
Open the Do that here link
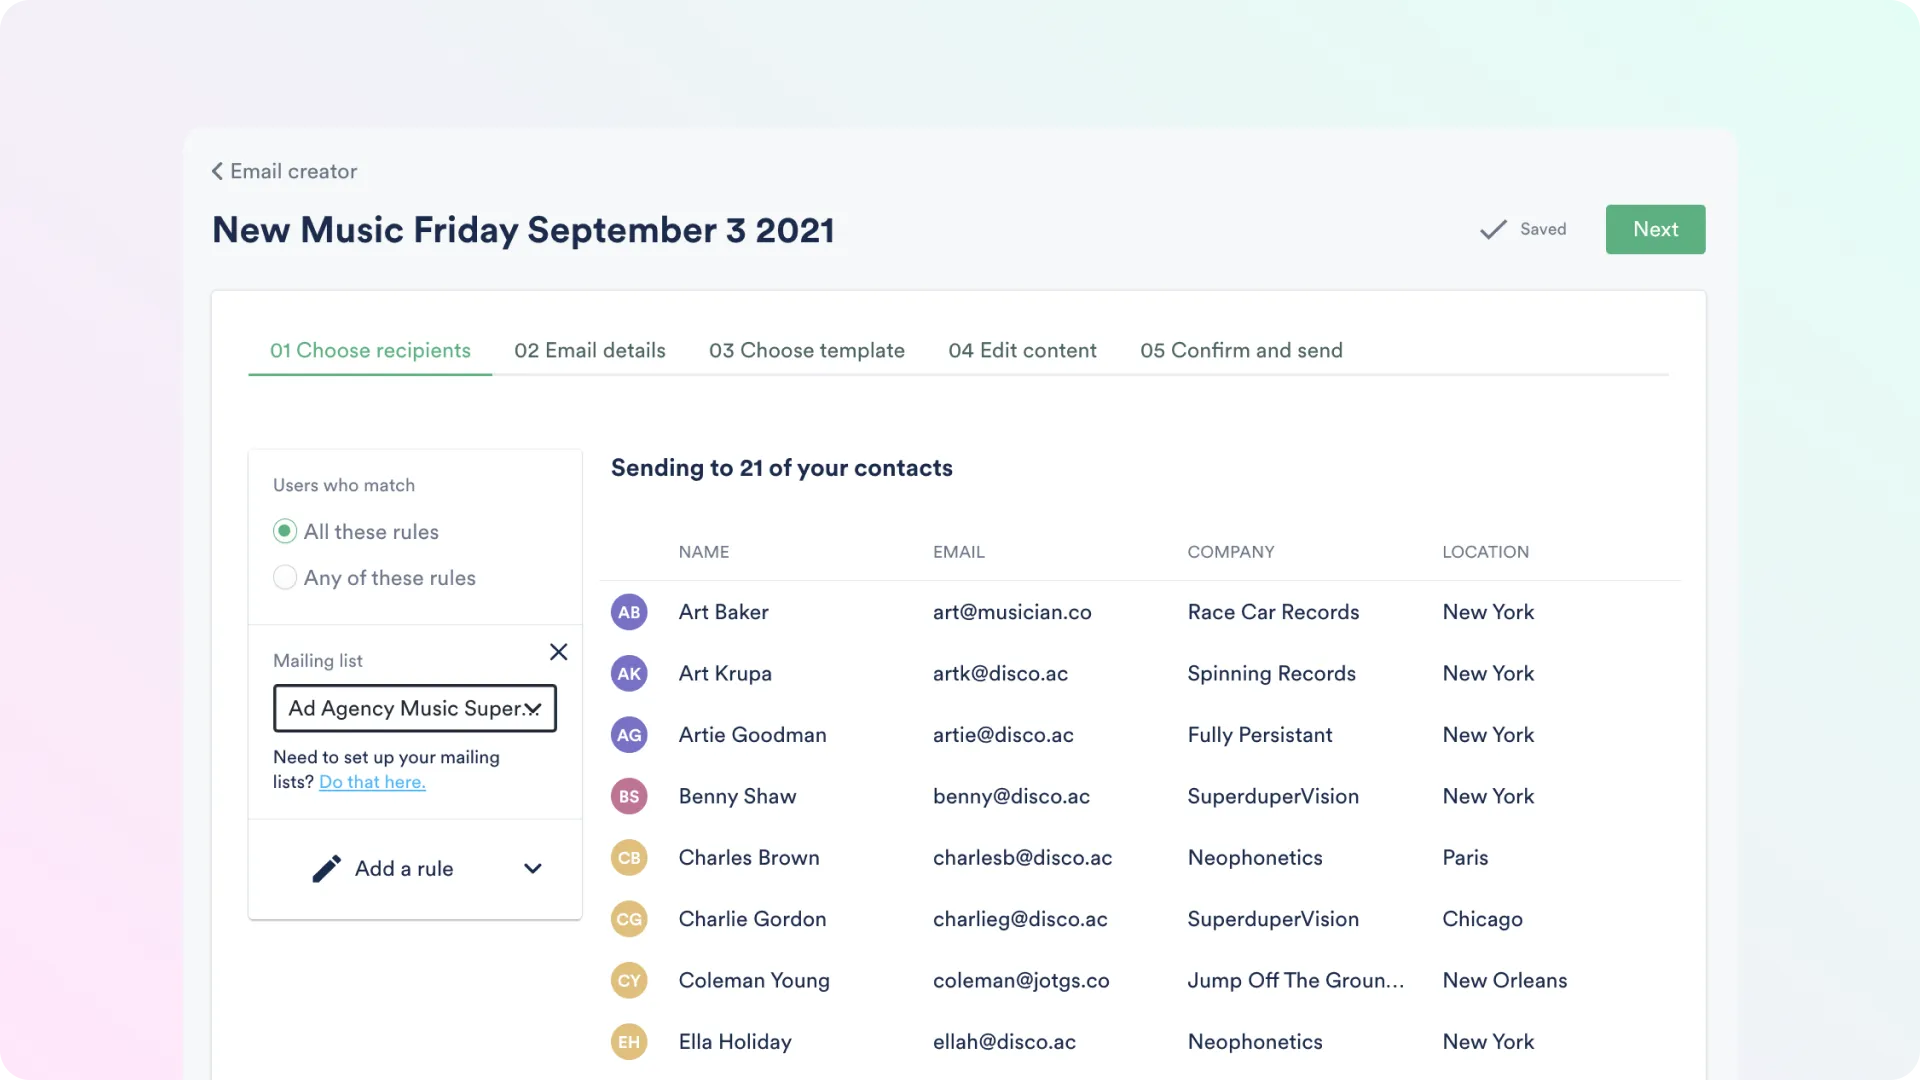371,782
